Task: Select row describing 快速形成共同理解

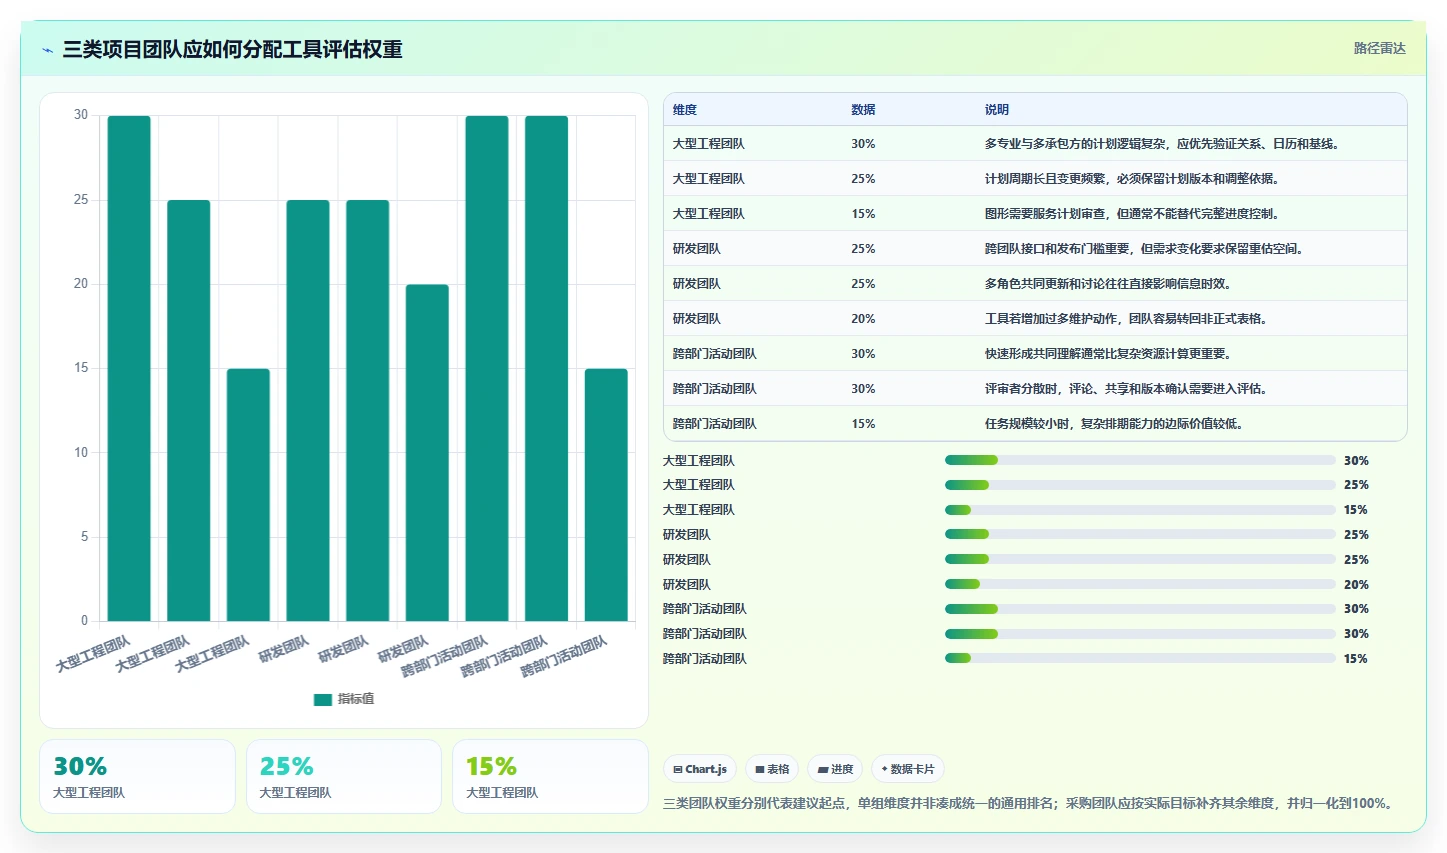Action: 1035,353
